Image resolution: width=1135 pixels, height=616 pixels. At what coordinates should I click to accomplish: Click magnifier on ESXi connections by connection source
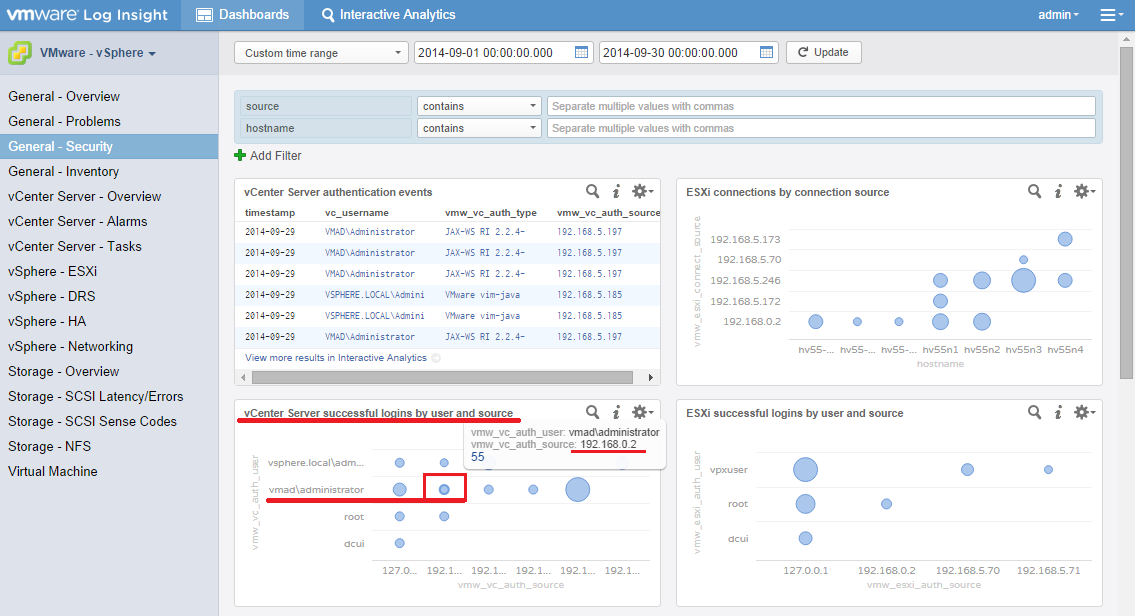pos(1034,191)
